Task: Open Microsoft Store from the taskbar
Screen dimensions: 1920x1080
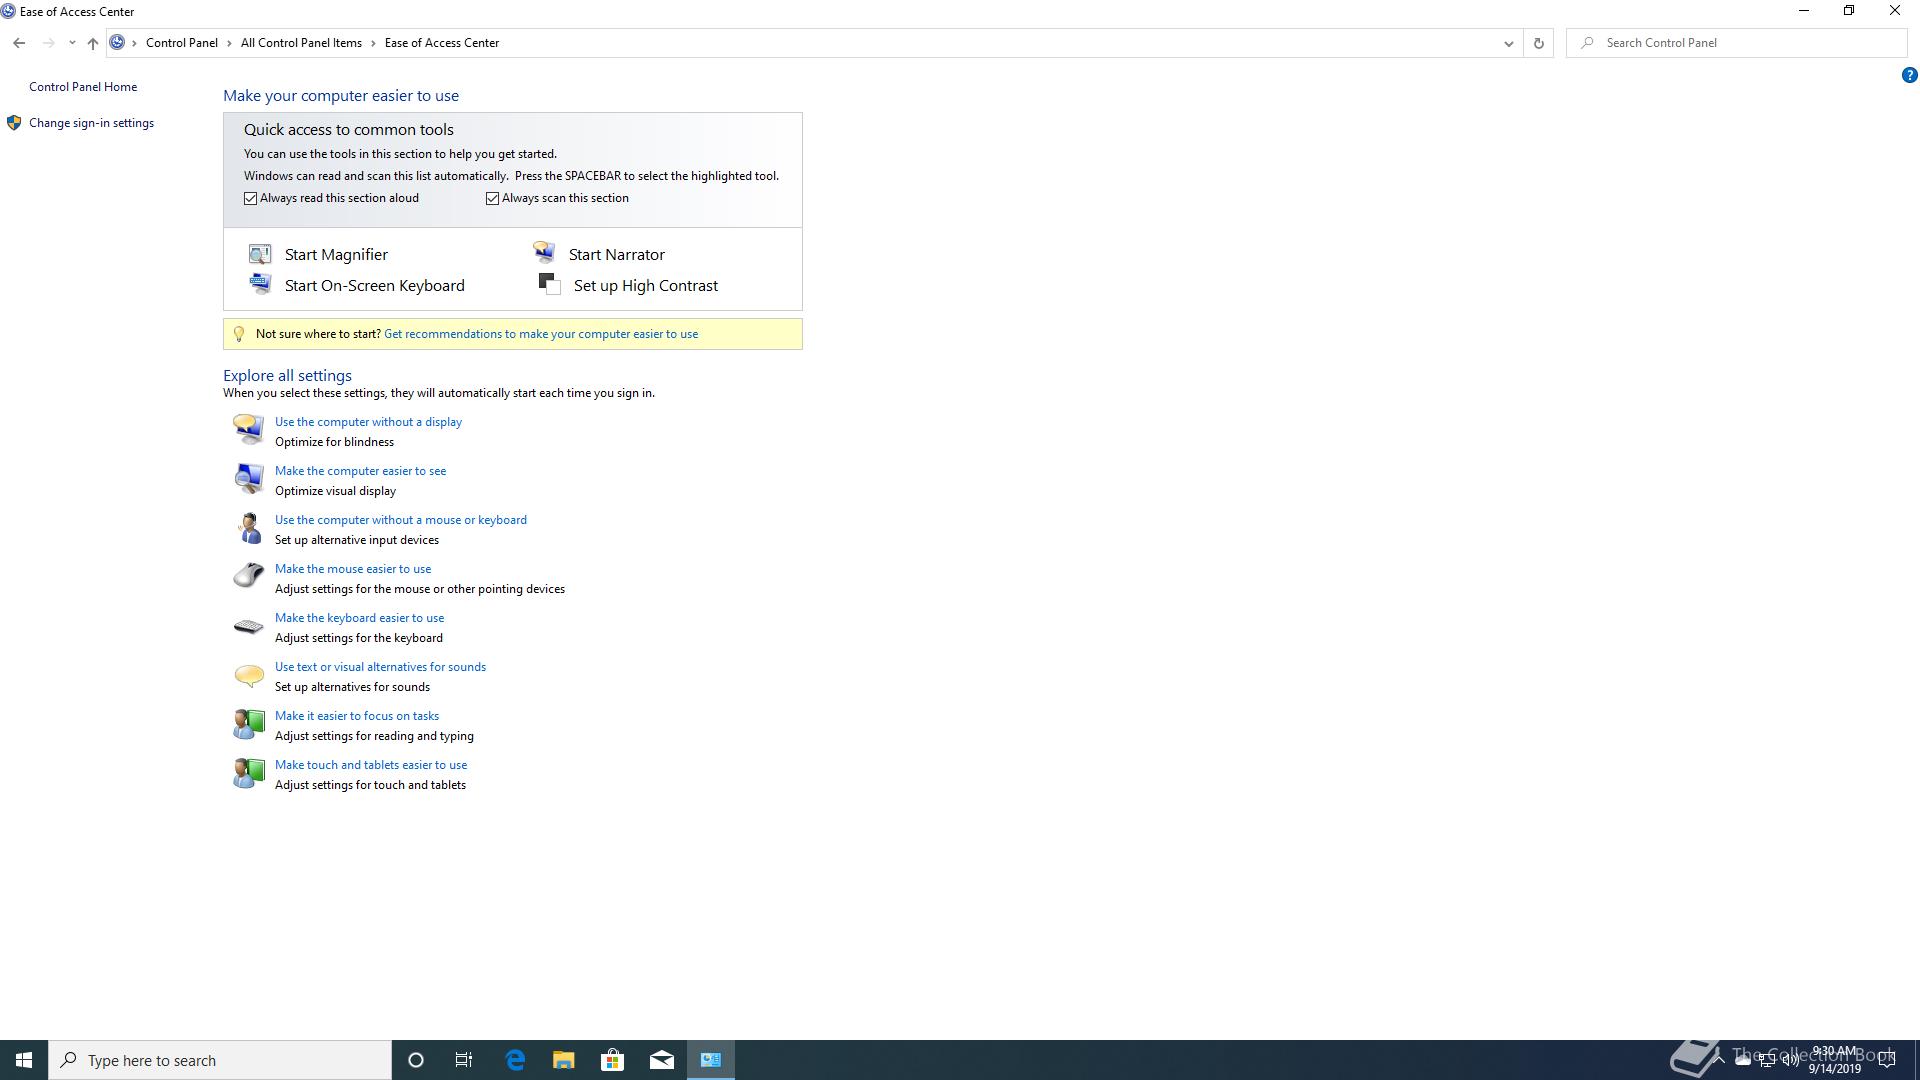Action: coord(612,1060)
